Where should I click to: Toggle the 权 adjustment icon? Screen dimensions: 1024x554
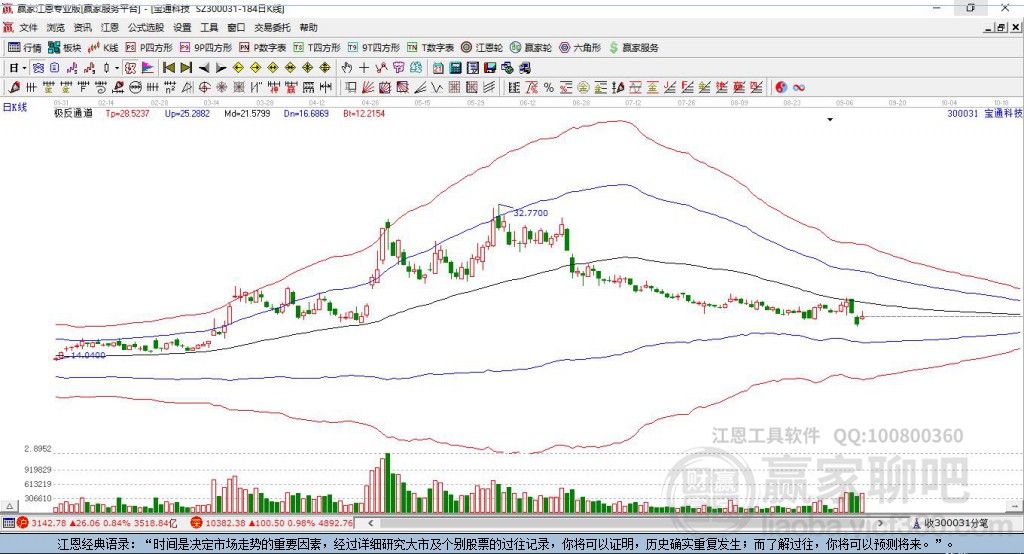131,67
